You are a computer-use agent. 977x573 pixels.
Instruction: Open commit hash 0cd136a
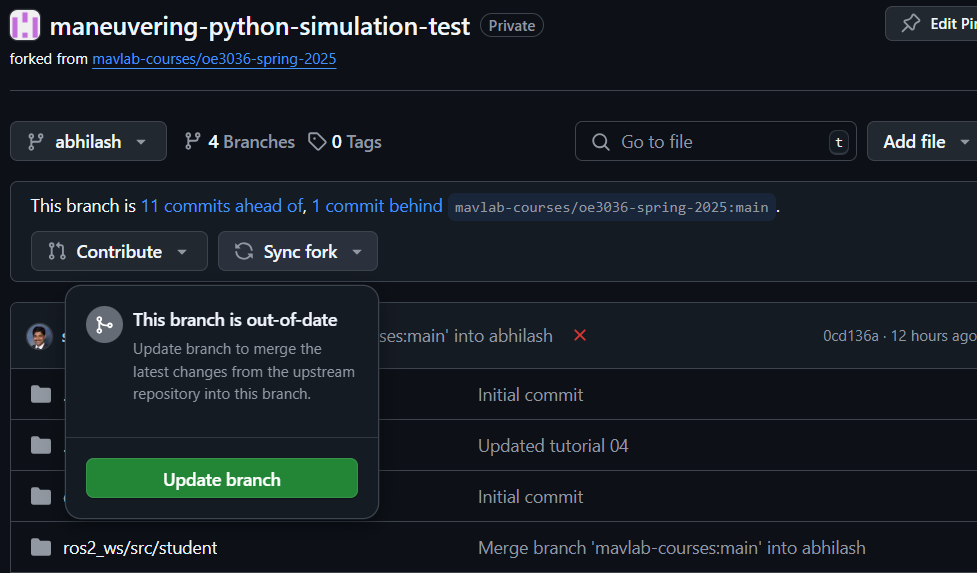click(850, 336)
